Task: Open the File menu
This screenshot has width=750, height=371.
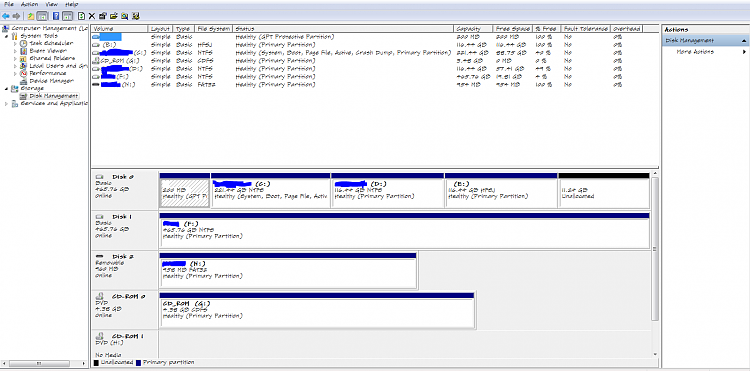Action: coord(9,4)
